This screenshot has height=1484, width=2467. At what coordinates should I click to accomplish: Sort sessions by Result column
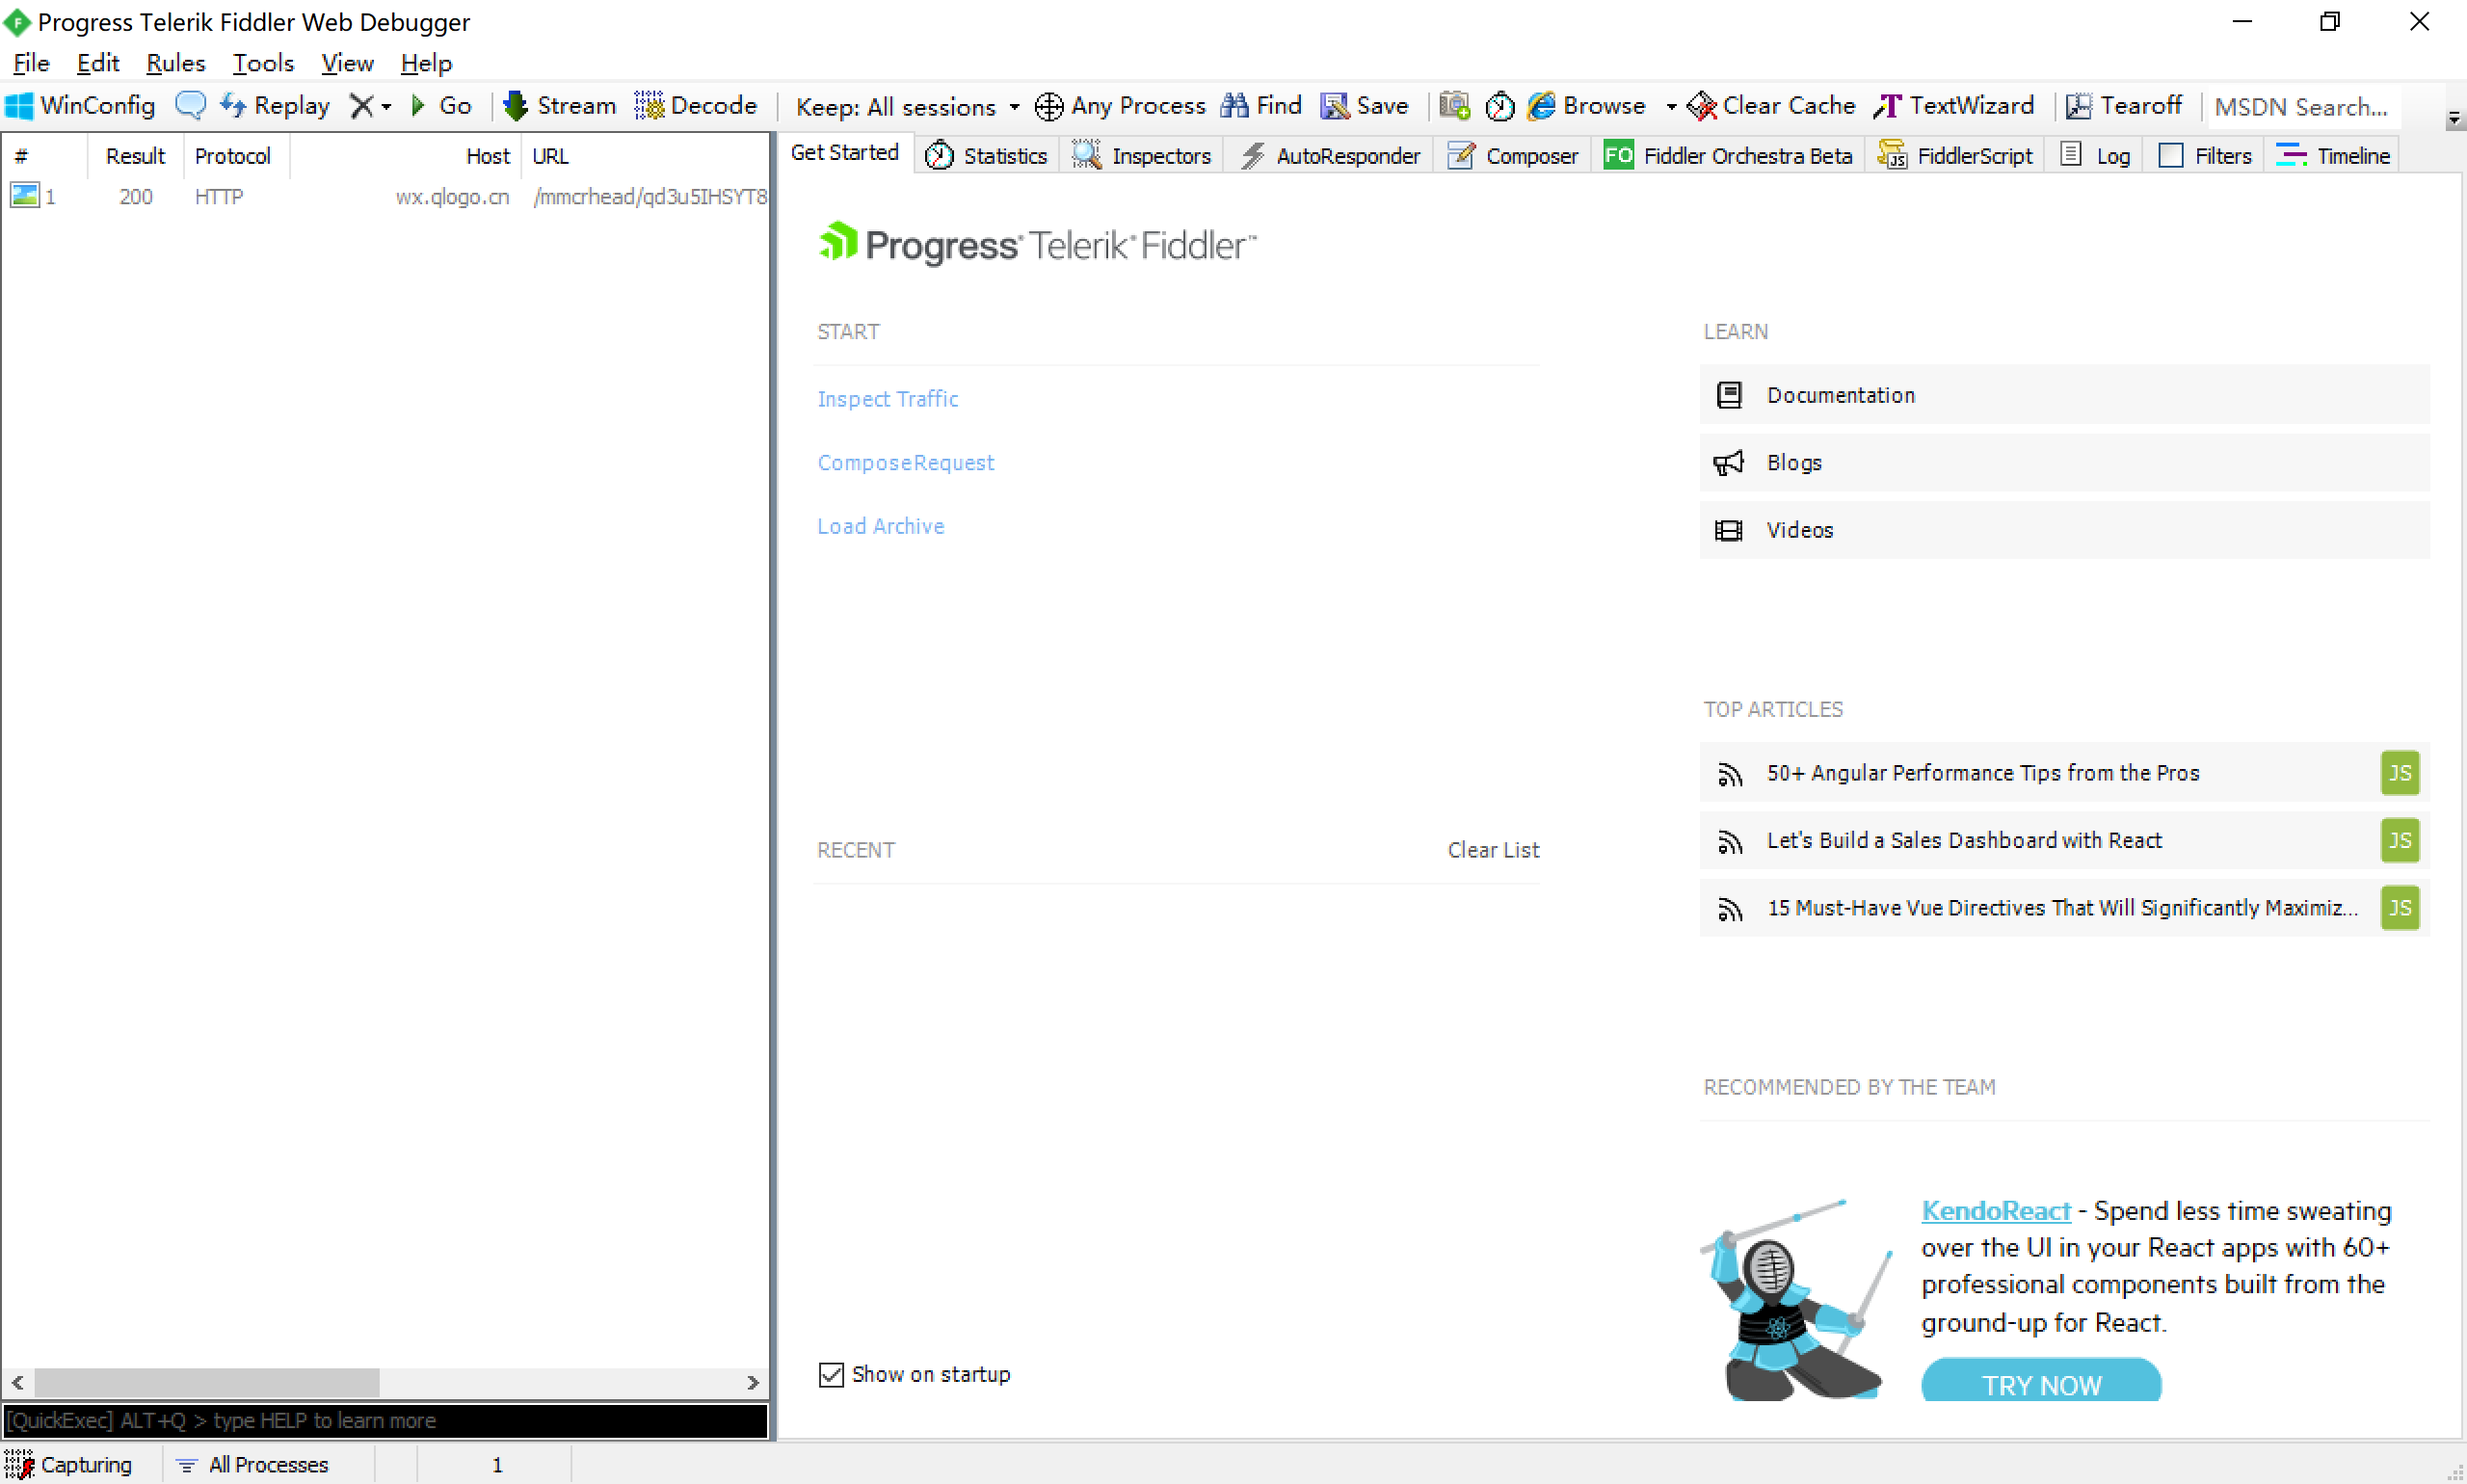pyautogui.click(x=135, y=156)
